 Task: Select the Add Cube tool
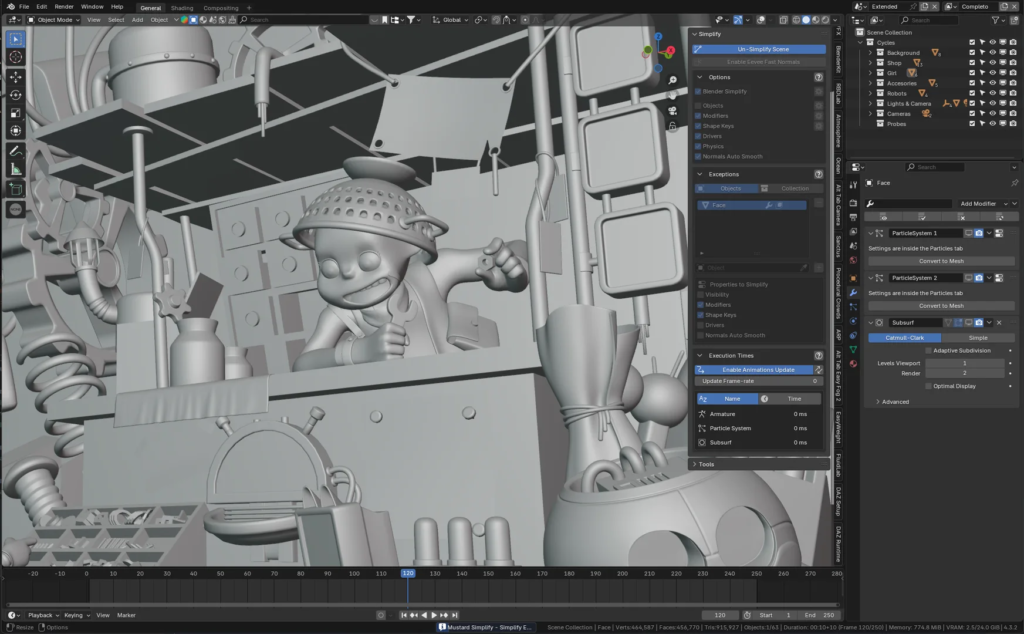point(16,189)
